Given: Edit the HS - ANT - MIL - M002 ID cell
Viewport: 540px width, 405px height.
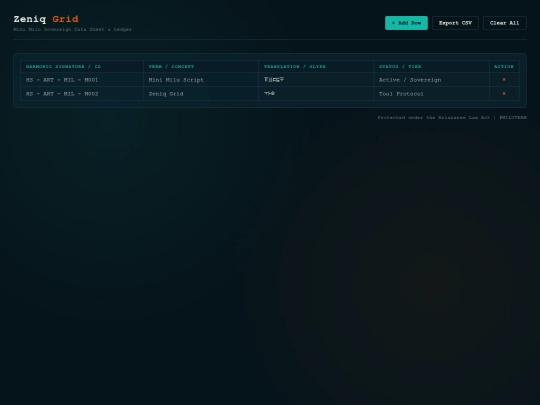Looking at the screenshot, I should [x=82, y=94].
